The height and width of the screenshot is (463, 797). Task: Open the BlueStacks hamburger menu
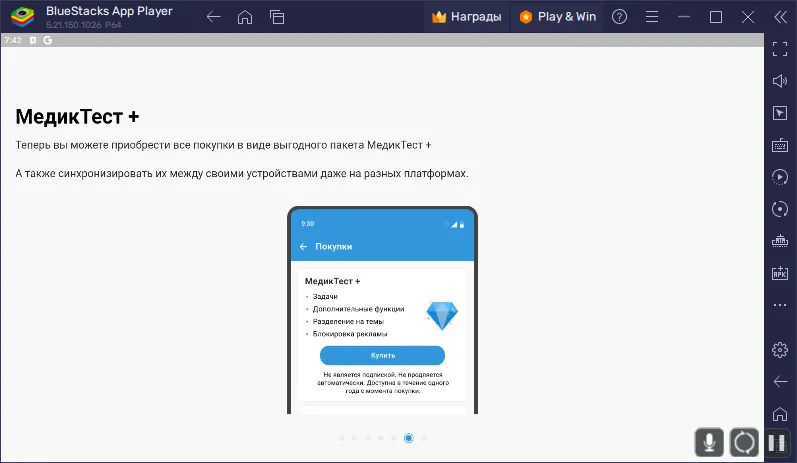tap(652, 17)
